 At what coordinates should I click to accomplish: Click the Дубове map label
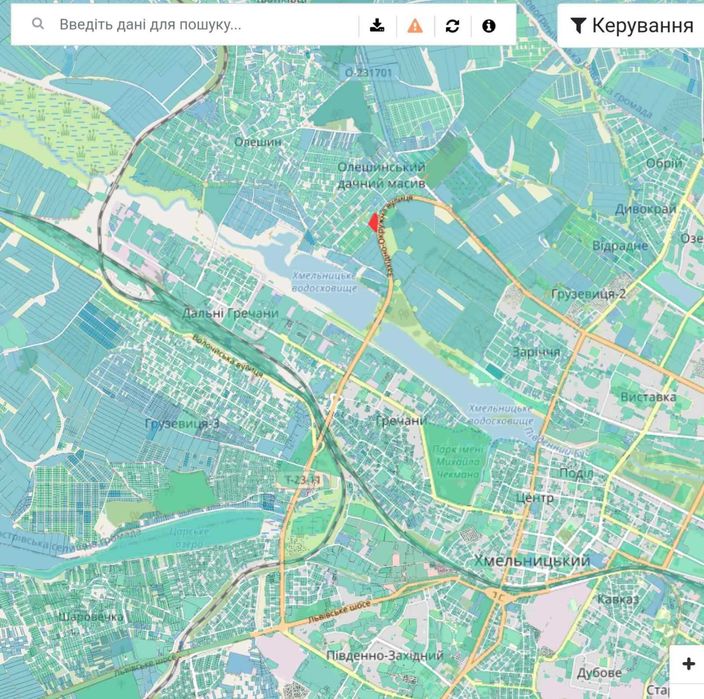click(x=599, y=673)
